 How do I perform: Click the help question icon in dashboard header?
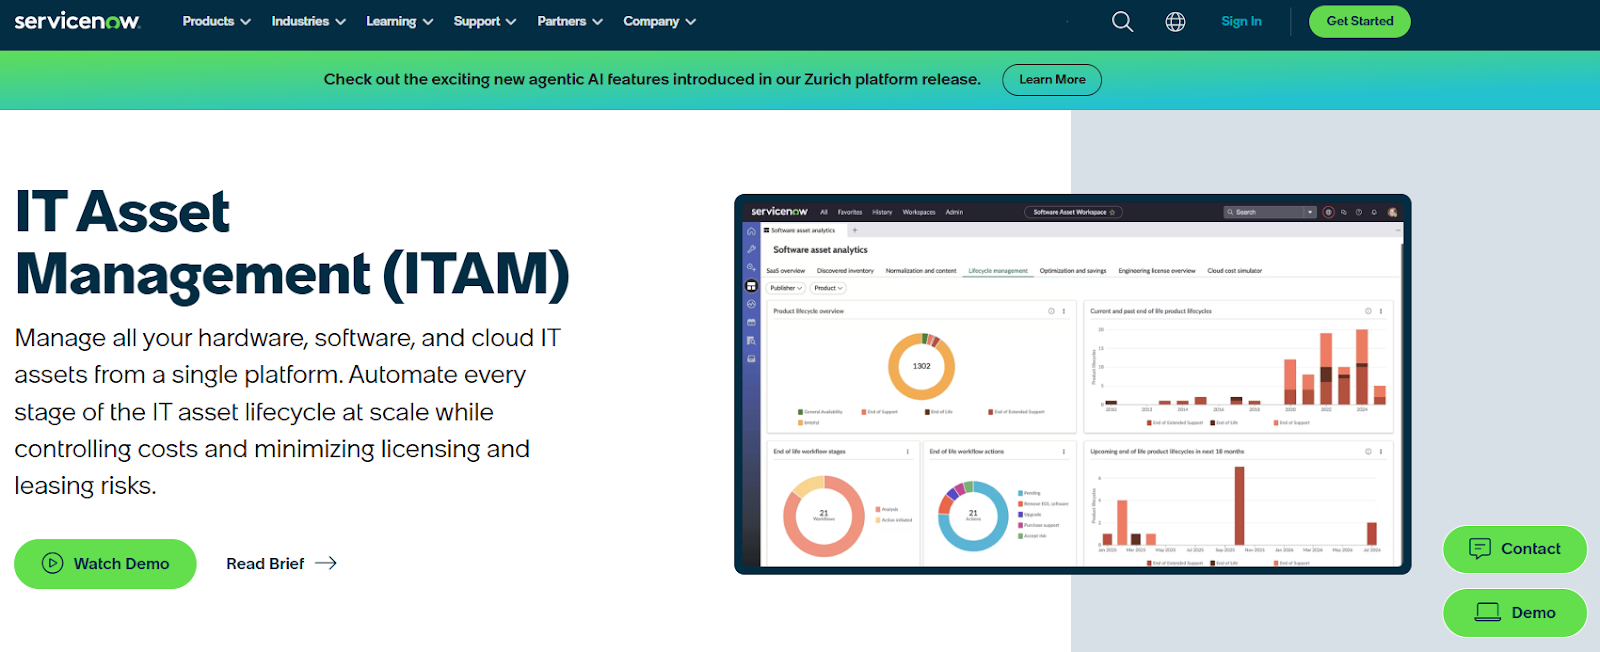click(x=1359, y=212)
